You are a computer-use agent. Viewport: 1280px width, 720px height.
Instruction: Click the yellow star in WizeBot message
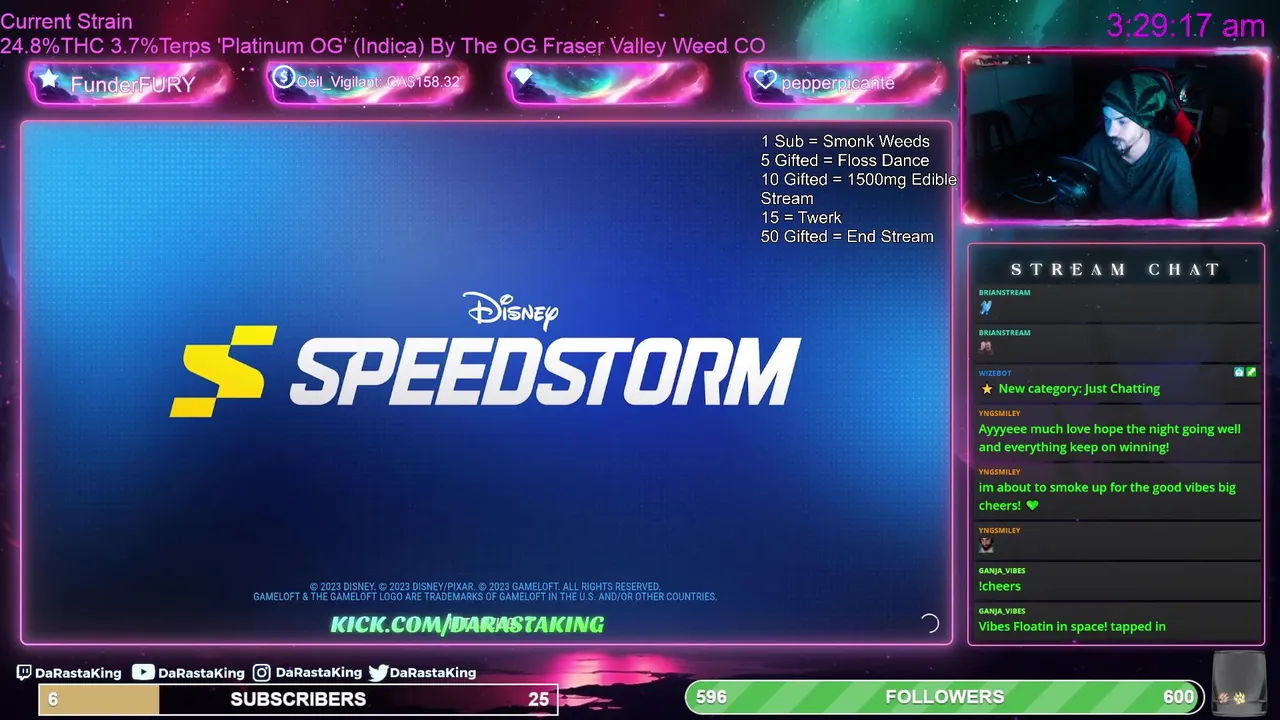[x=986, y=389]
